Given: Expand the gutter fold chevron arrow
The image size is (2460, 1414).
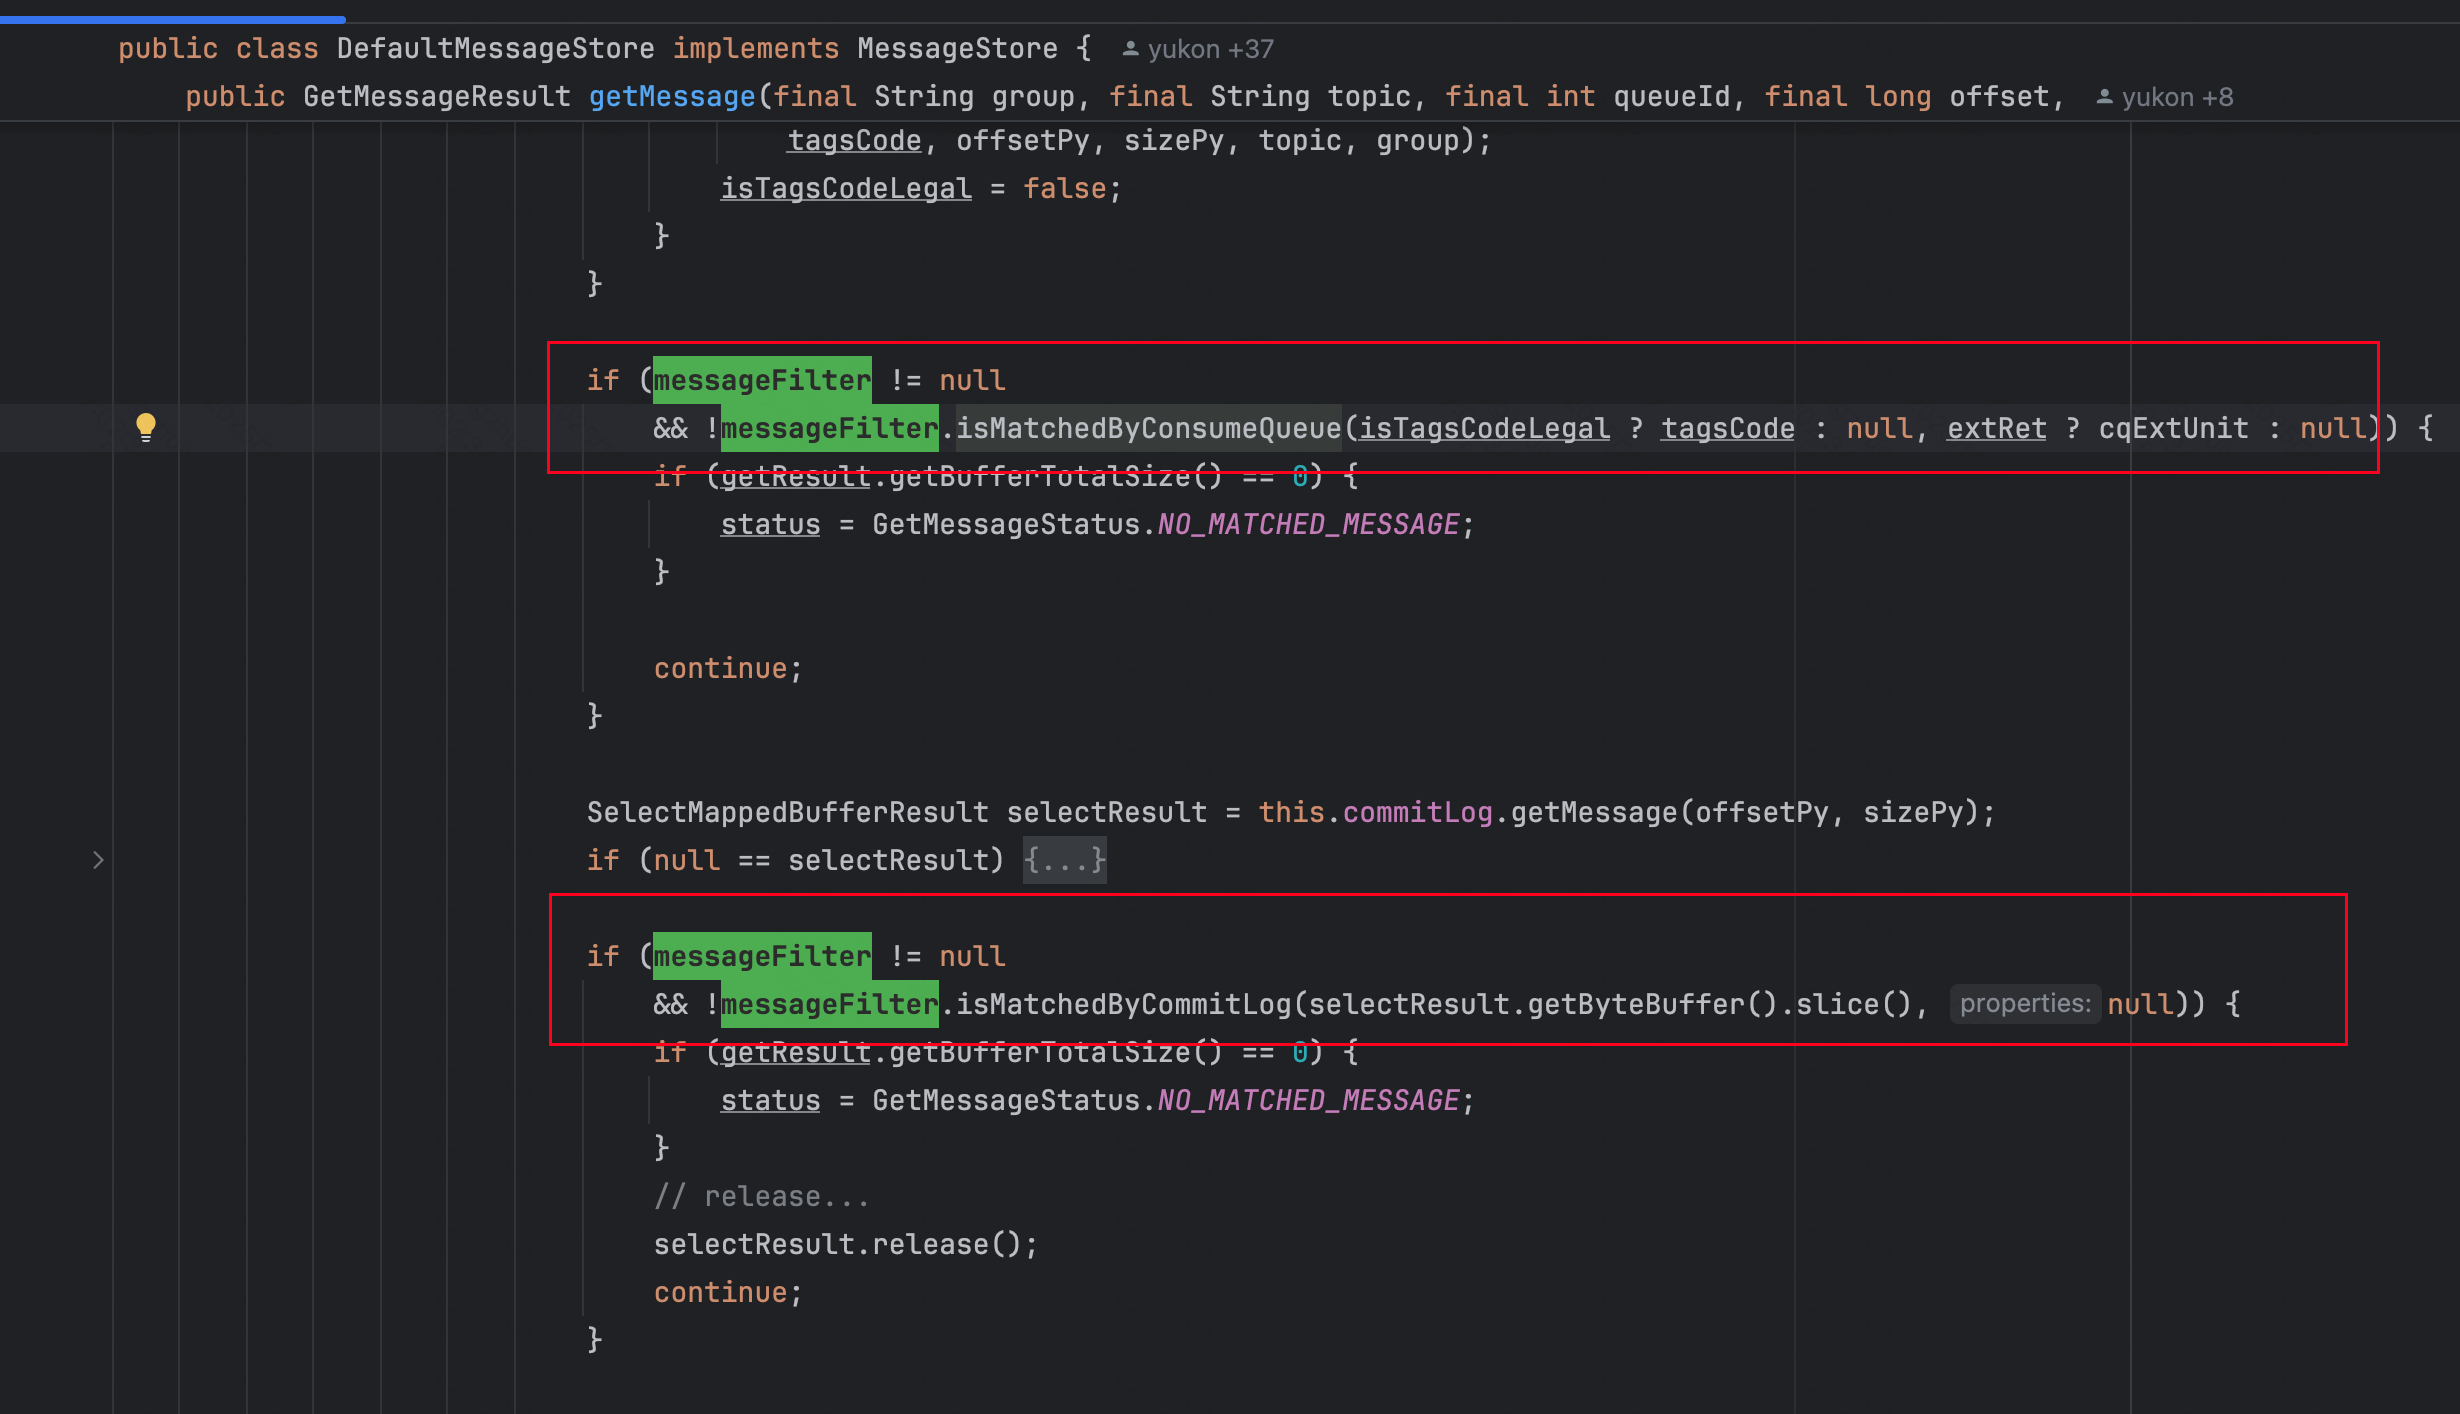Looking at the screenshot, I should tap(97, 860).
